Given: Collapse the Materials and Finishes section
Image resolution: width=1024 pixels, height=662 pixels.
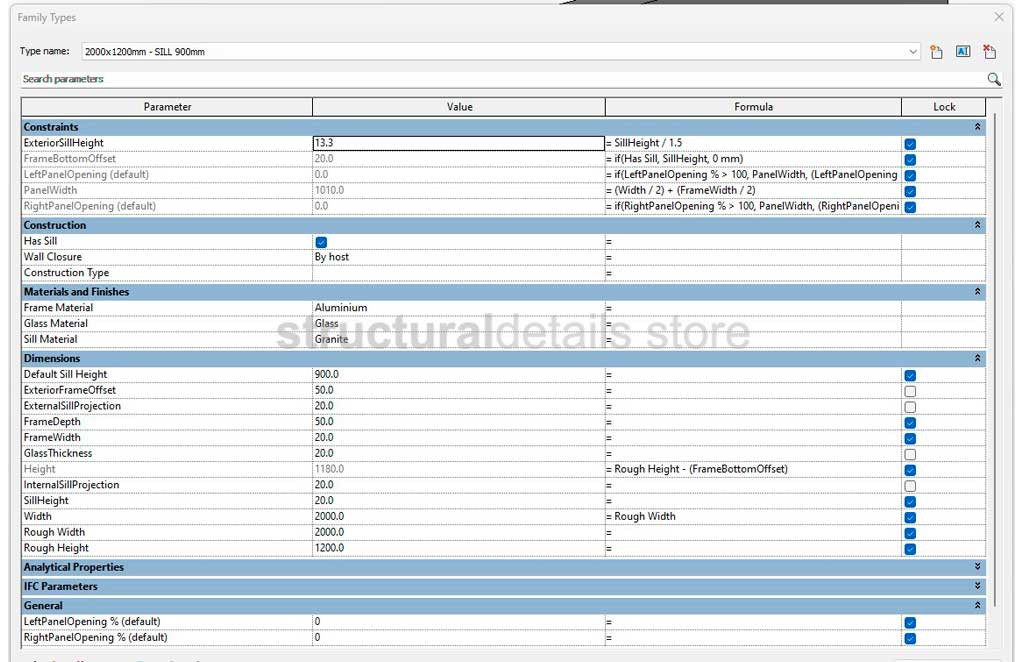Looking at the screenshot, I should click(977, 292).
